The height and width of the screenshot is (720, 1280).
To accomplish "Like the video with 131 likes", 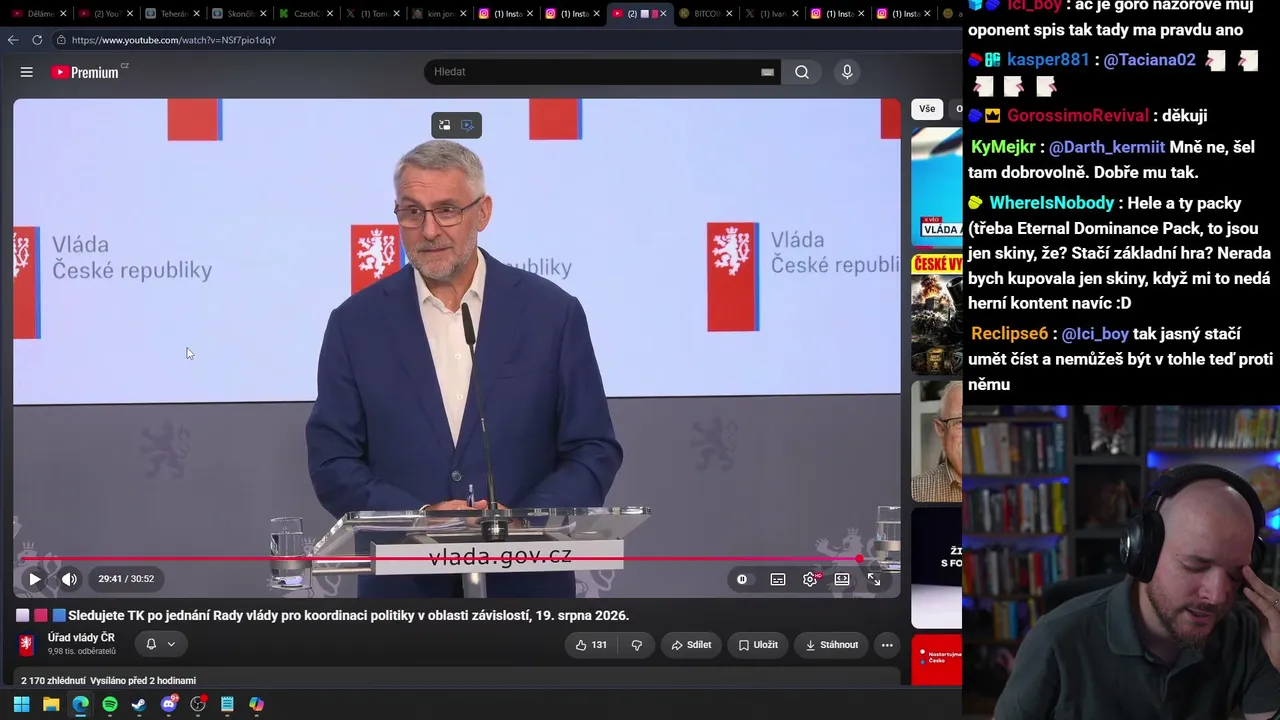I will point(591,645).
